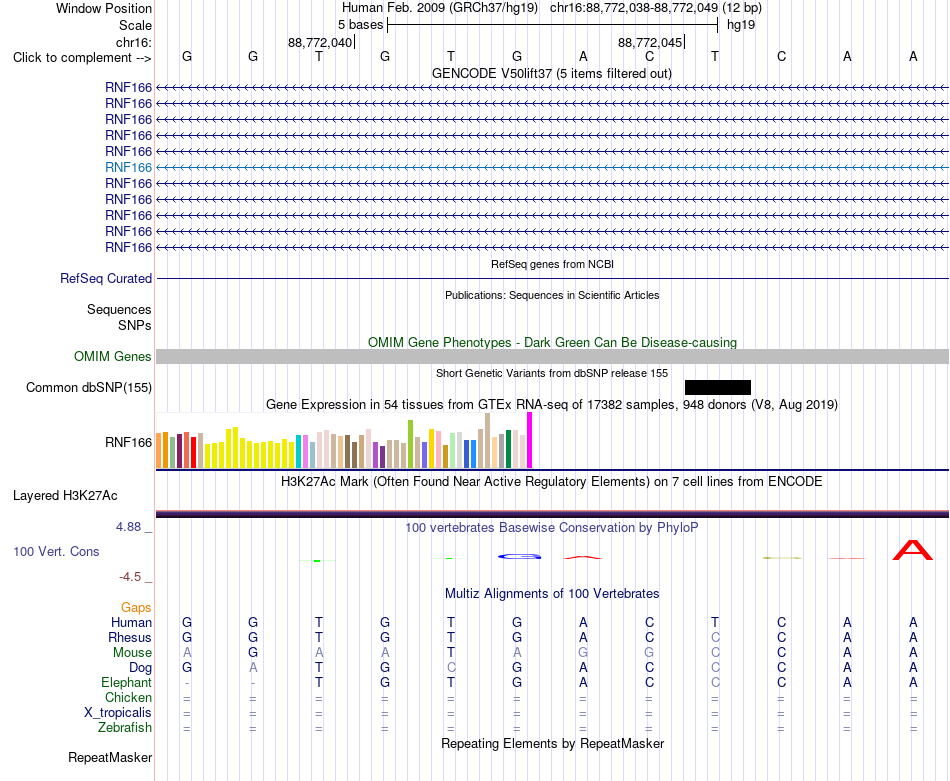This screenshot has width=950, height=781.
Task: Click the black dbSNP variant block
Action: click(717, 387)
